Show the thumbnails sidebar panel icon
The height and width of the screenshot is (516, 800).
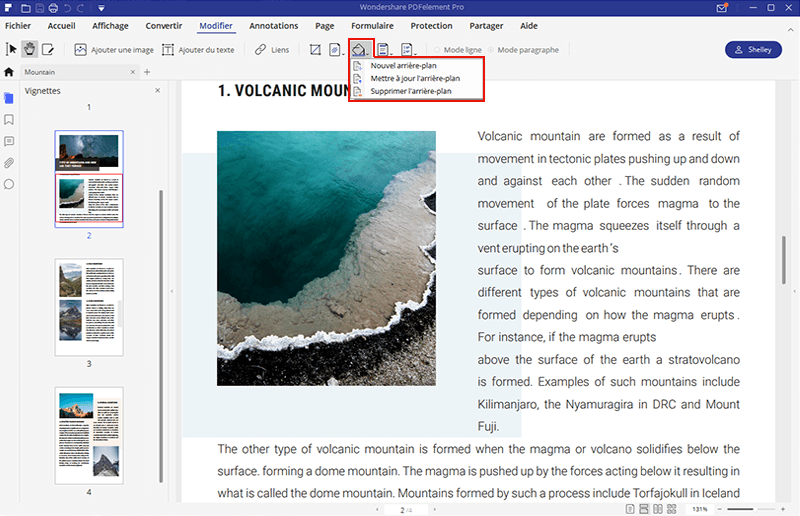click(x=9, y=98)
